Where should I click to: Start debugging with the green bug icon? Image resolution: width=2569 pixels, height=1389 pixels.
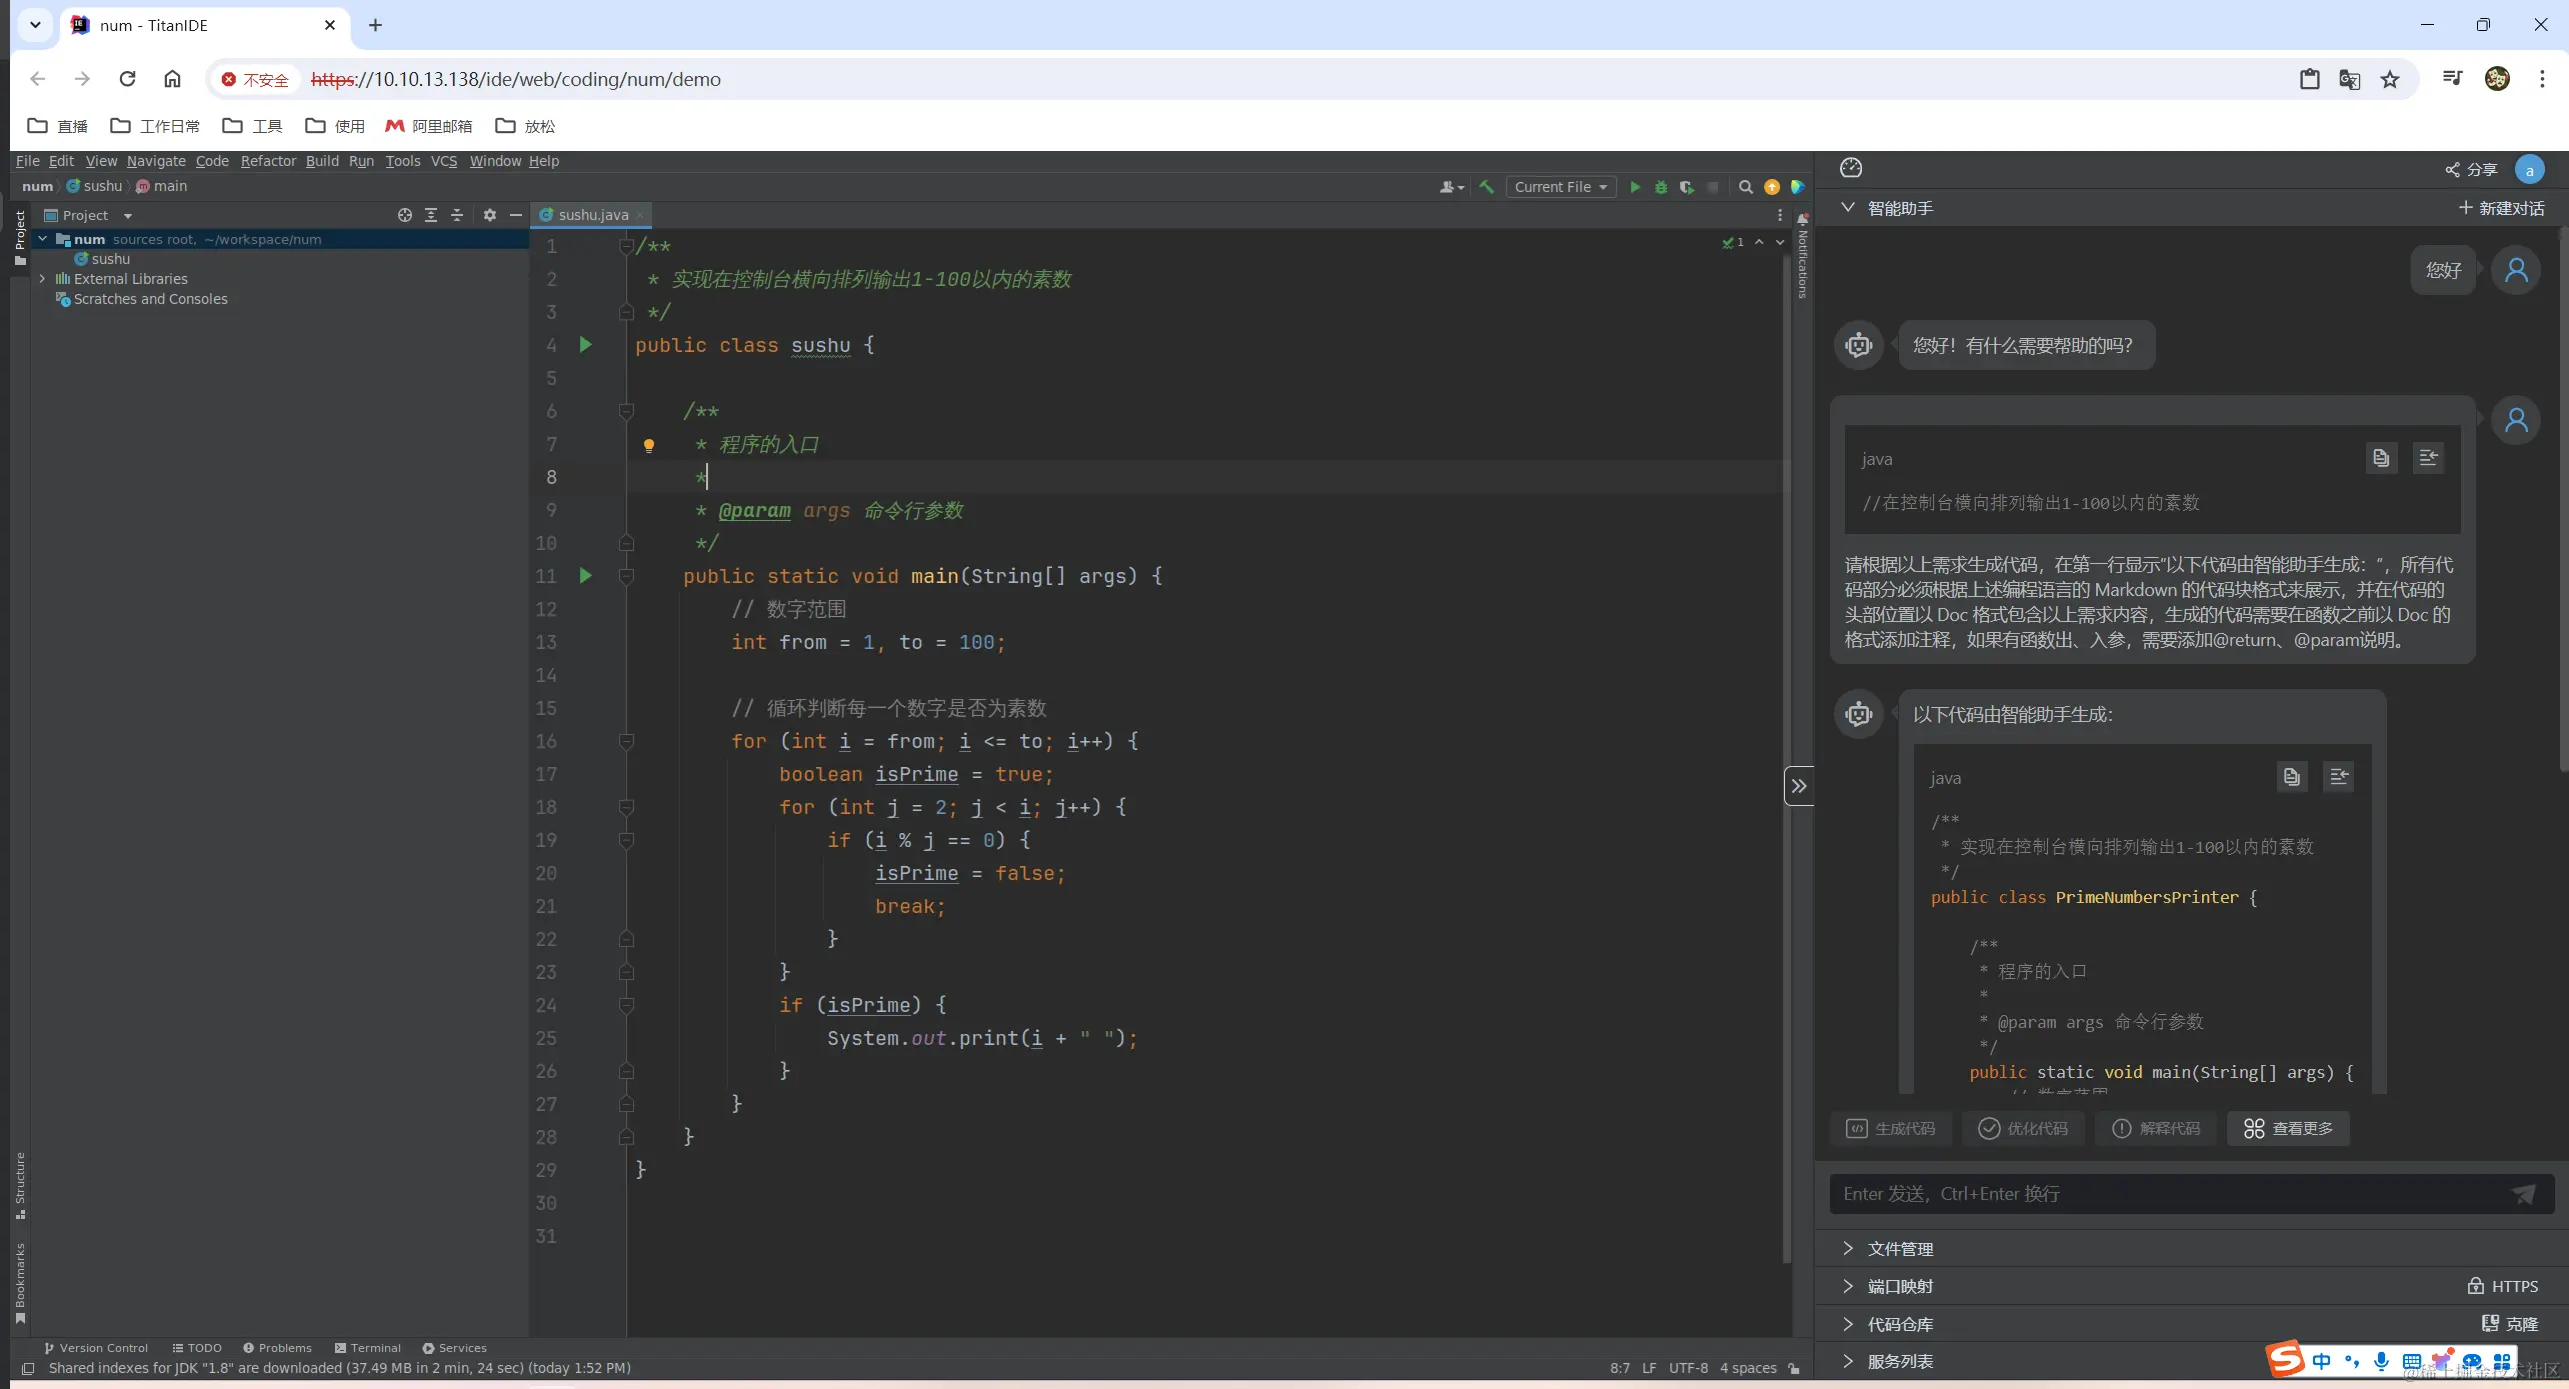tap(1661, 187)
